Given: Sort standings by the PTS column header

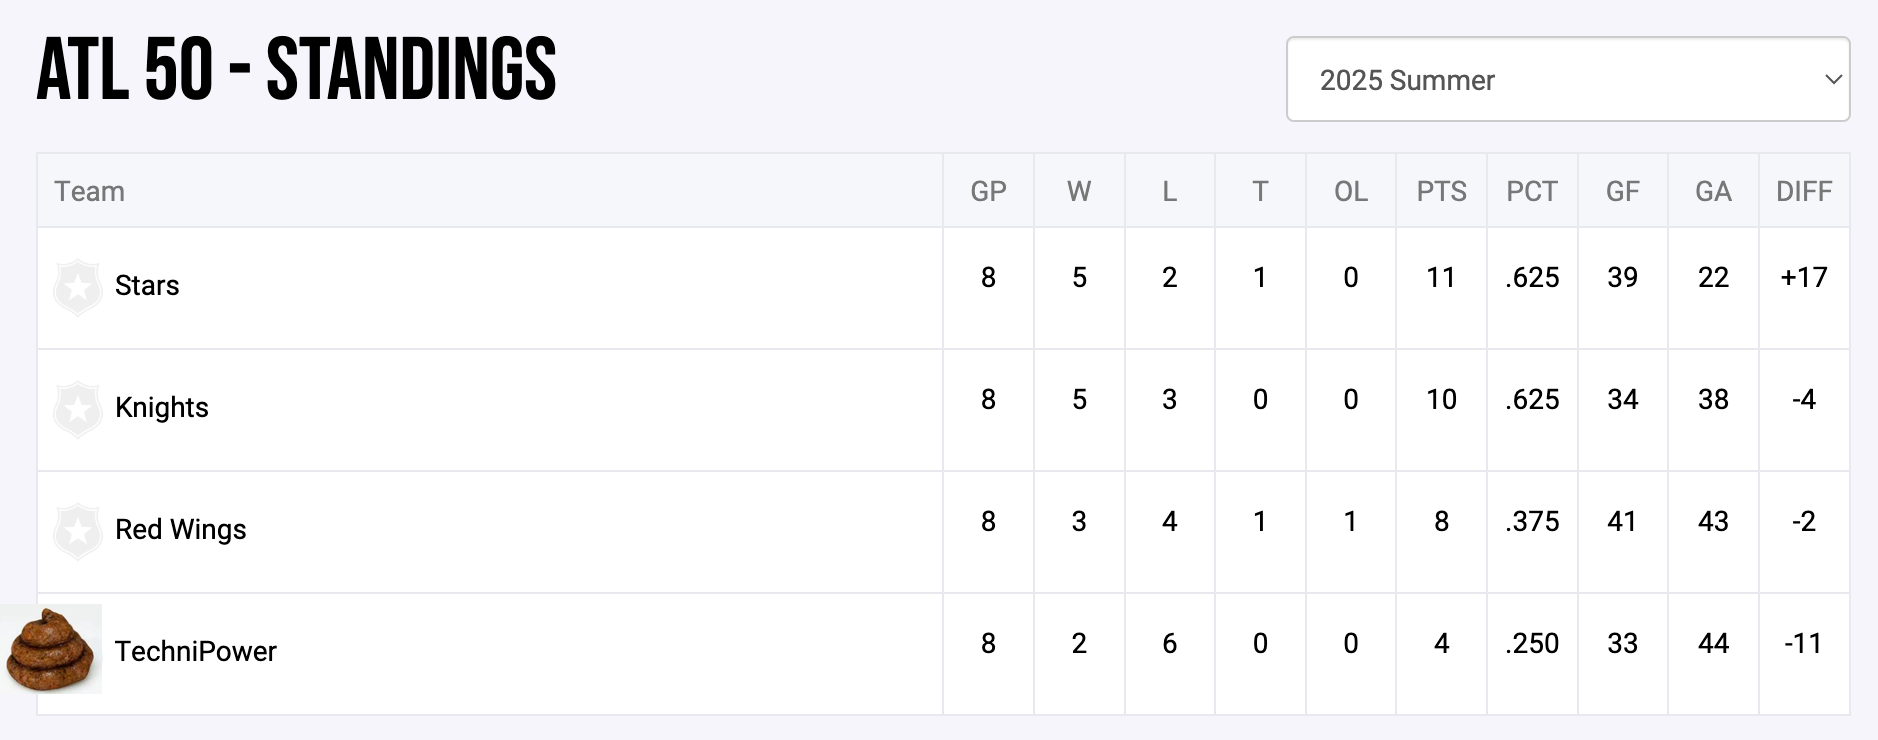Looking at the screenshot, I should click(x=1441, y=192).
